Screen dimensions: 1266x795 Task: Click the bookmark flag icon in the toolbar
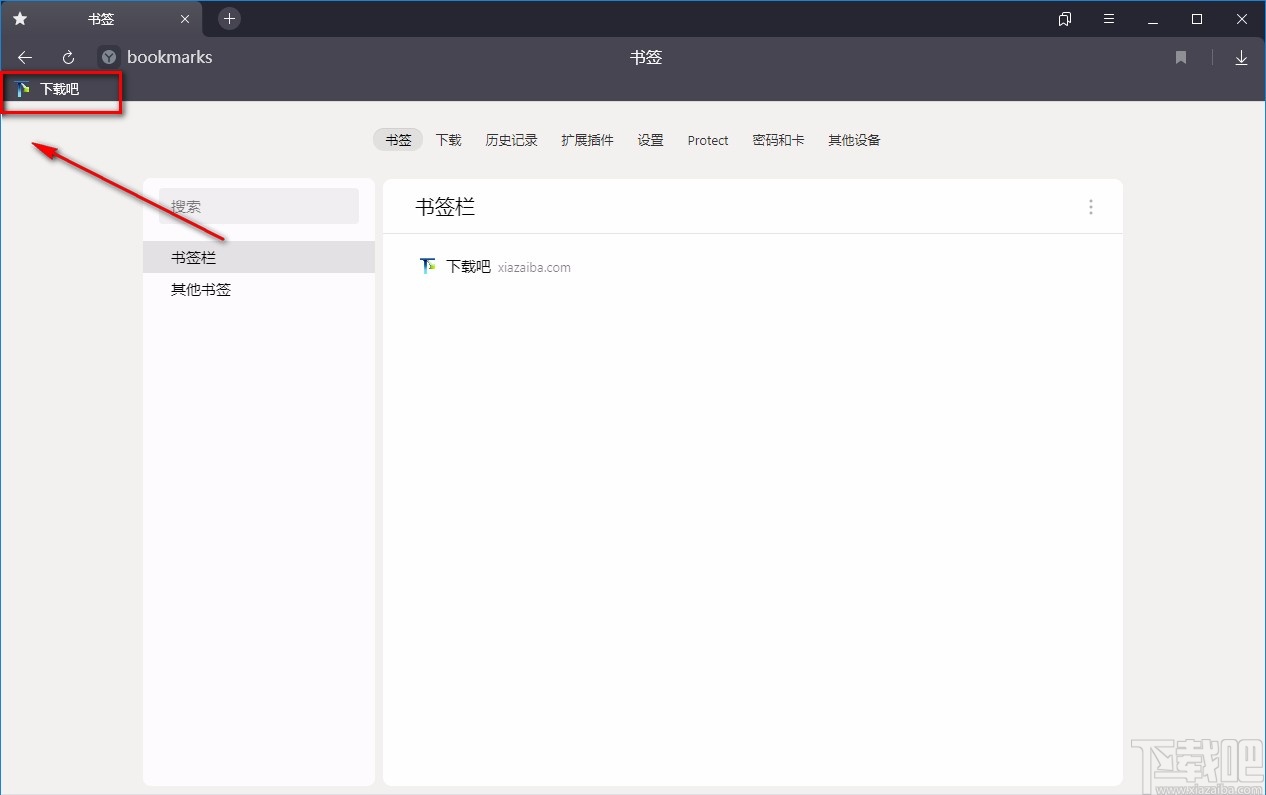[x=1180, y=57]
